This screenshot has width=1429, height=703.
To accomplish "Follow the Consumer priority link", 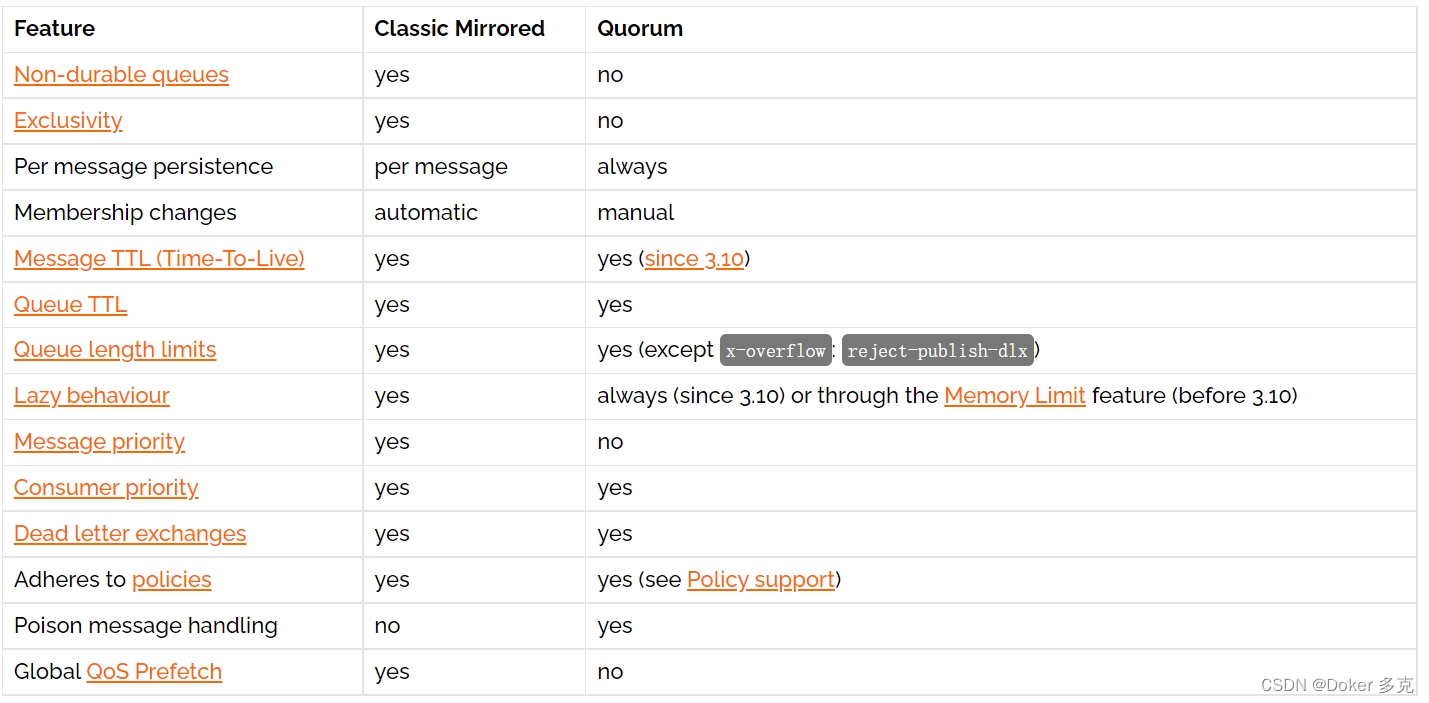I will [x=106, y=488].
